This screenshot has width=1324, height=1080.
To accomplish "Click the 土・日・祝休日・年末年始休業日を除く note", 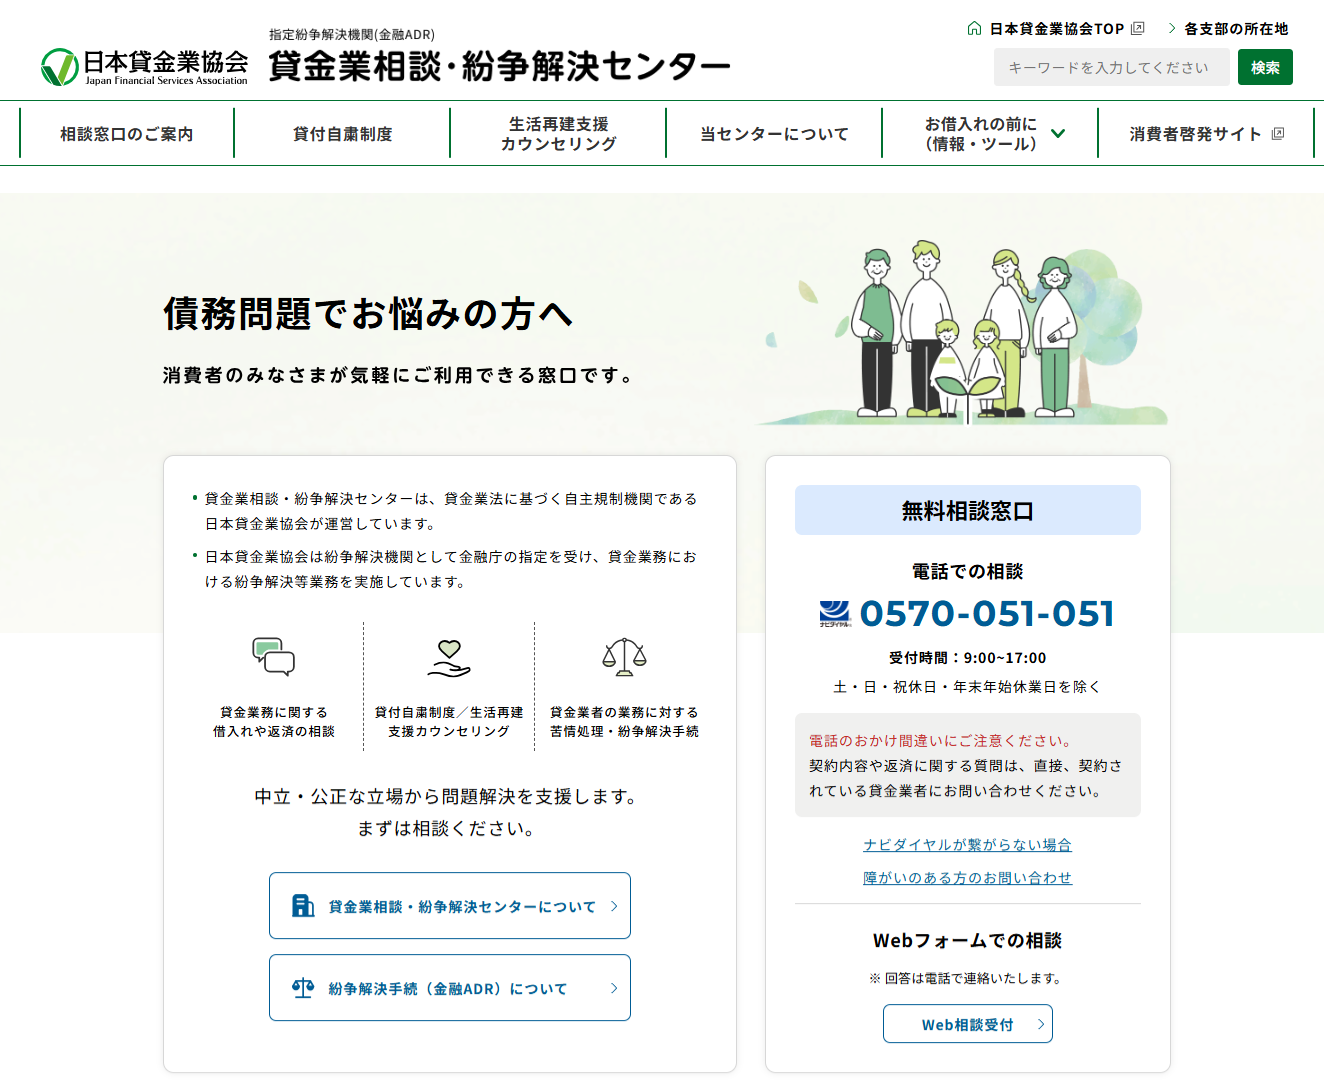I will 968,687.
